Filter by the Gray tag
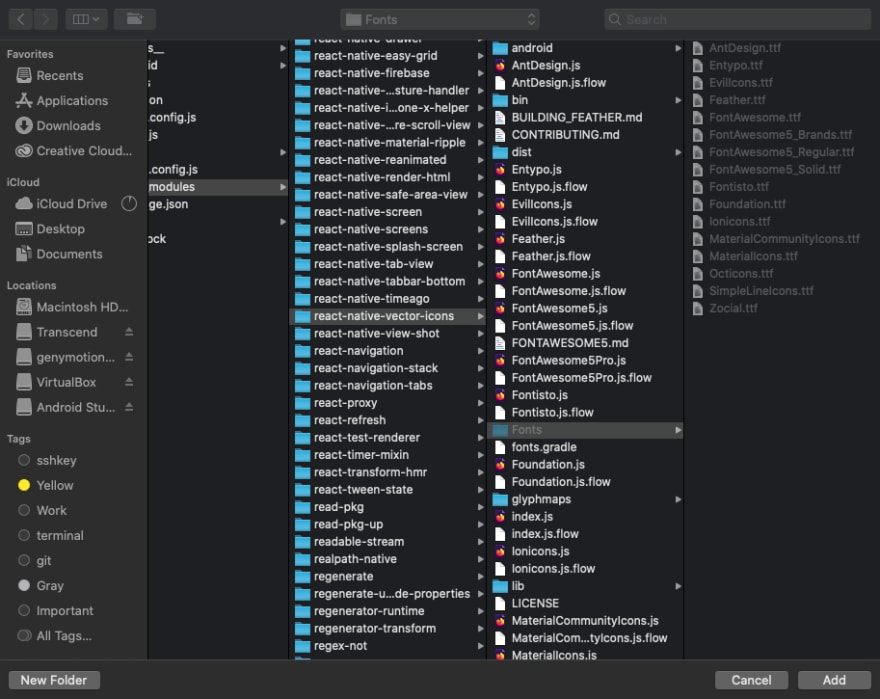This screenshot has height=699, width=880. [49, 586]
